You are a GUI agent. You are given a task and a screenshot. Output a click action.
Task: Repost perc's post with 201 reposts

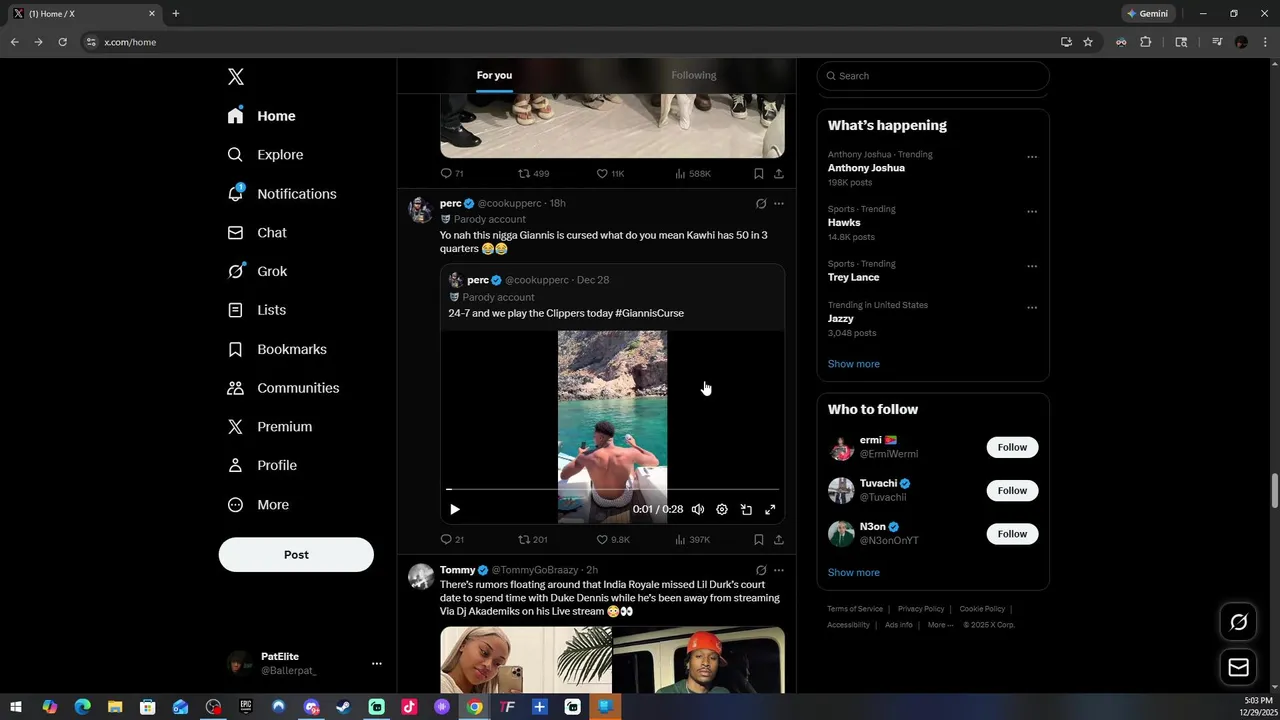pyautogui.click(x=532, y=540)
